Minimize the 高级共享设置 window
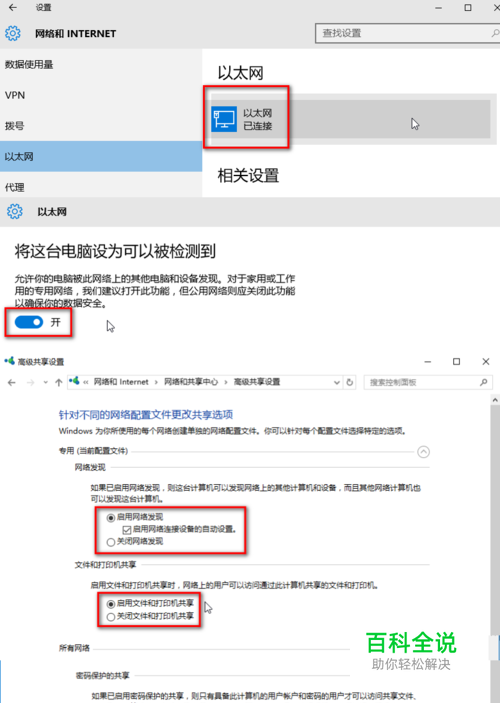The image size is (500, 703). click(428, 361)
